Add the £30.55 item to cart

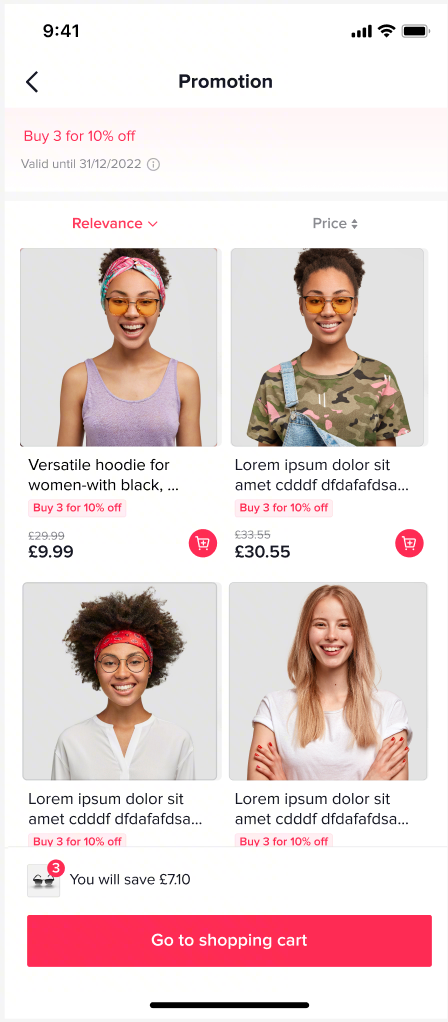tap(409, 543)
